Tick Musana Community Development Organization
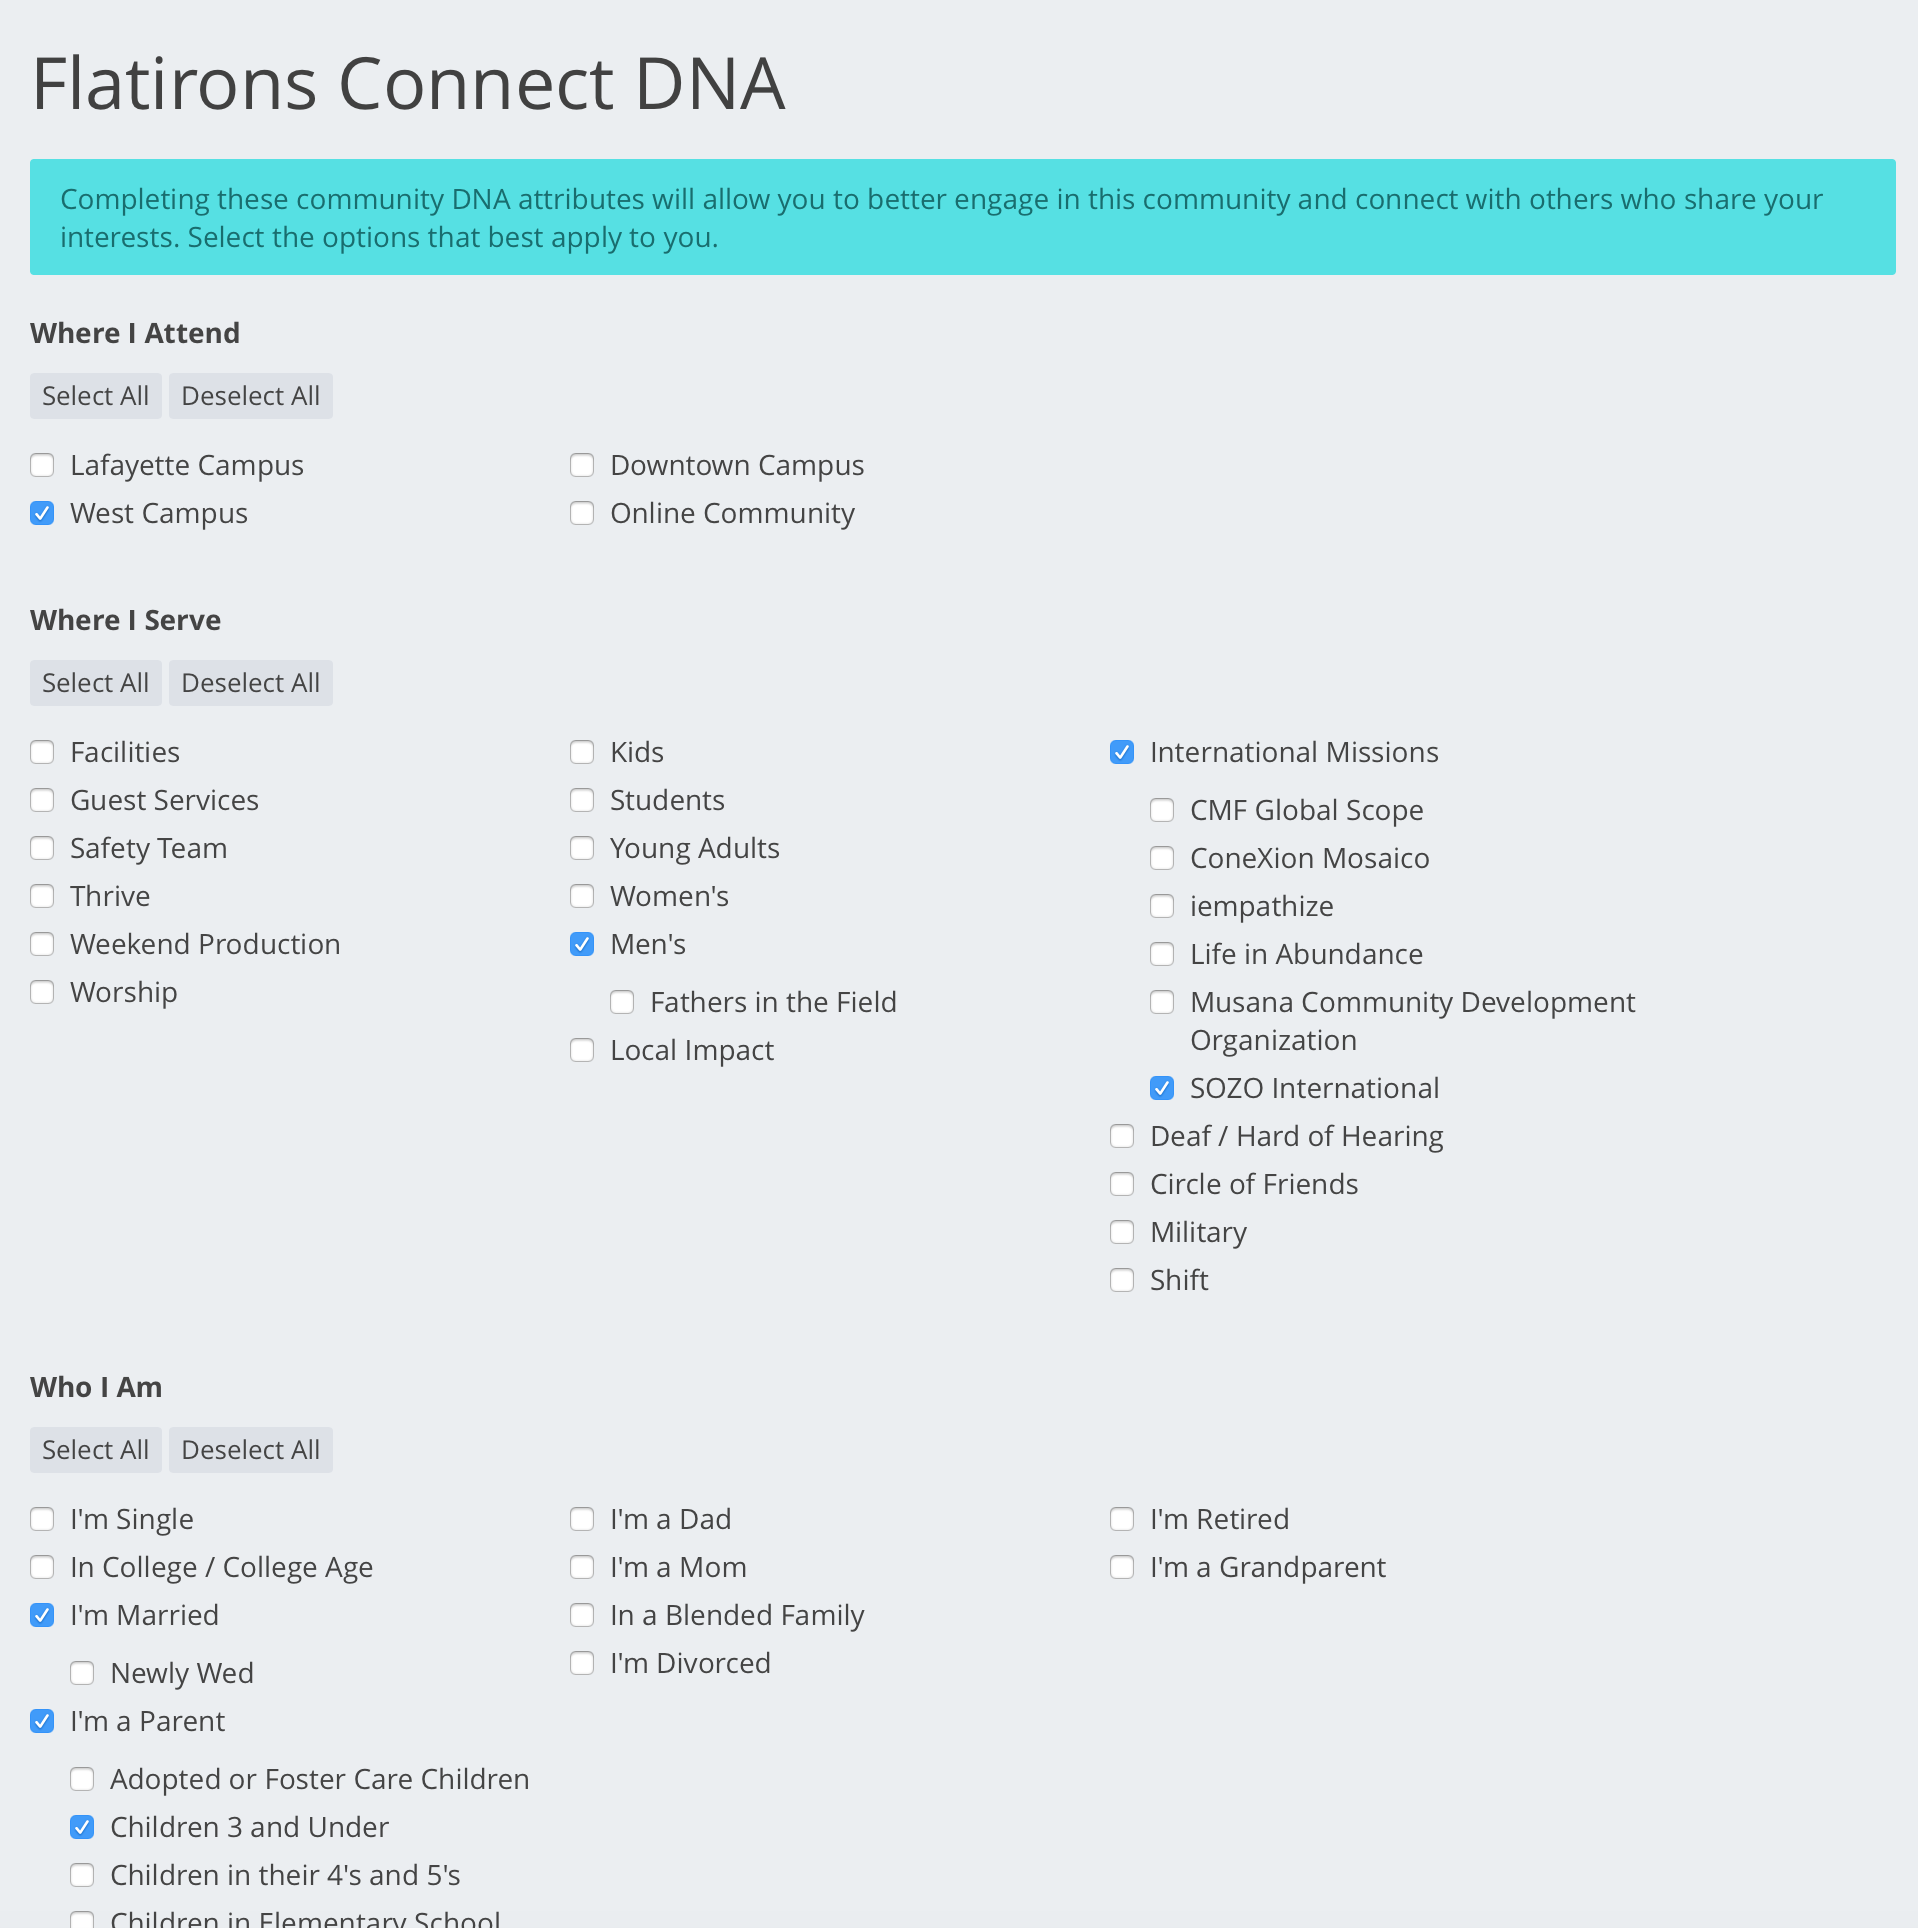 point(1162,1002)
